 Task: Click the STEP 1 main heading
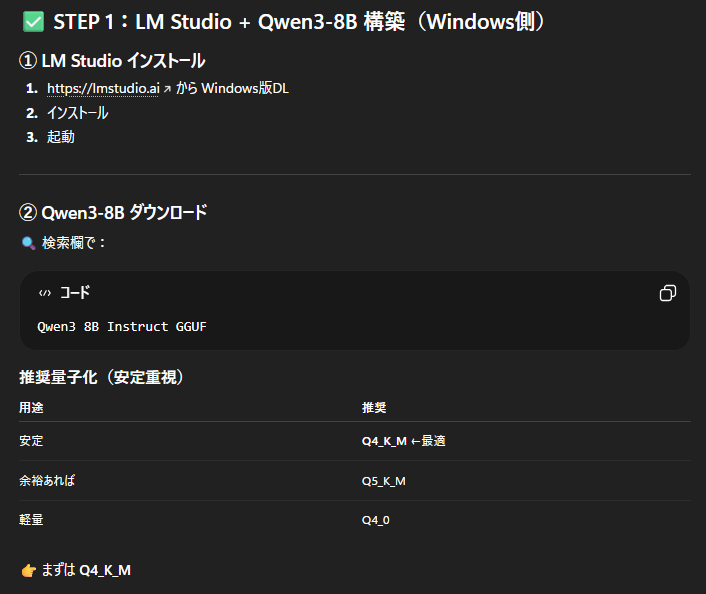(x=300, y=22)
